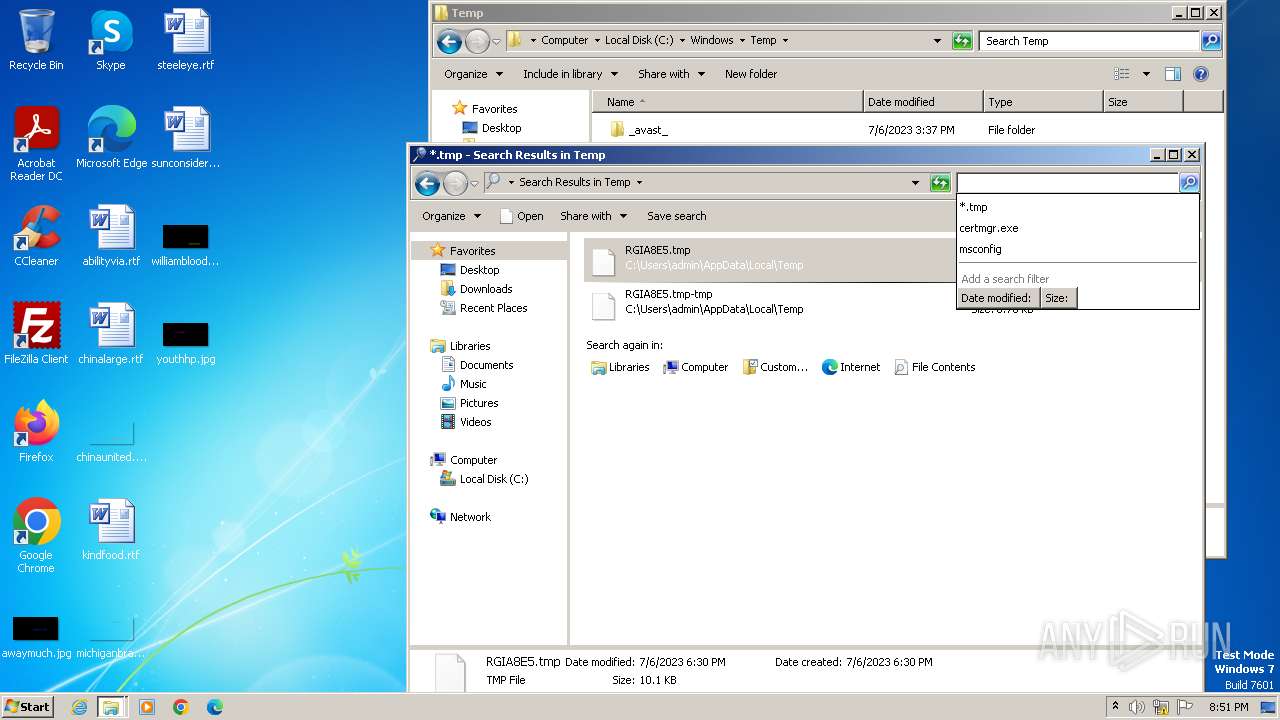The image size is (1280, 720).
Task: Open CCleaner desktop shortcut
Action: [36, 236]
